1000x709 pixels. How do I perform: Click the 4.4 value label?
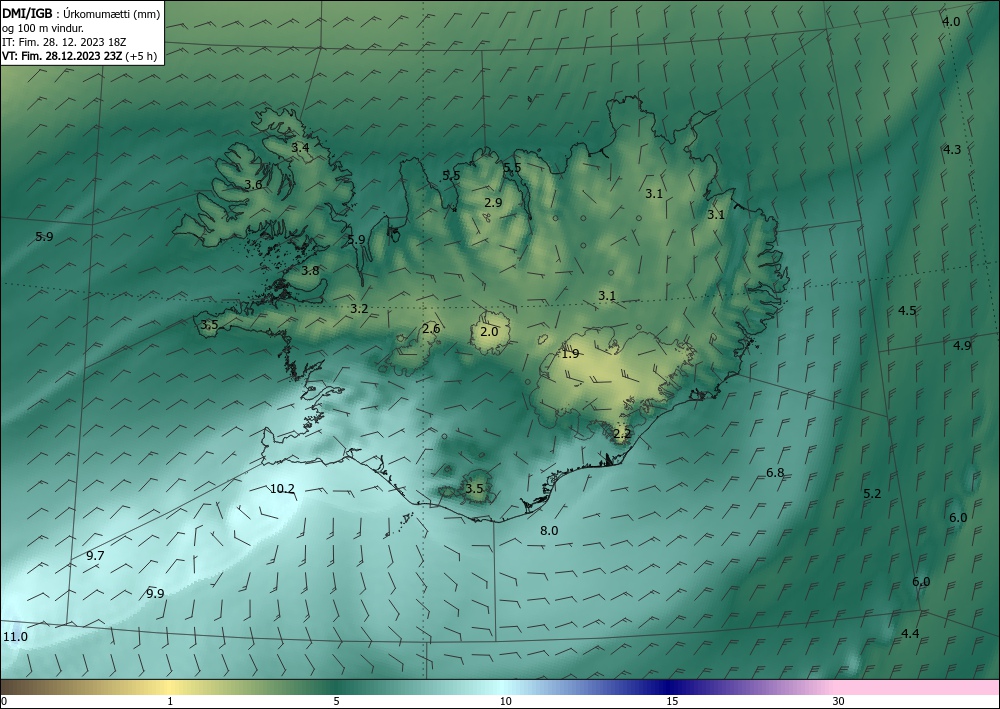[910, 634]
